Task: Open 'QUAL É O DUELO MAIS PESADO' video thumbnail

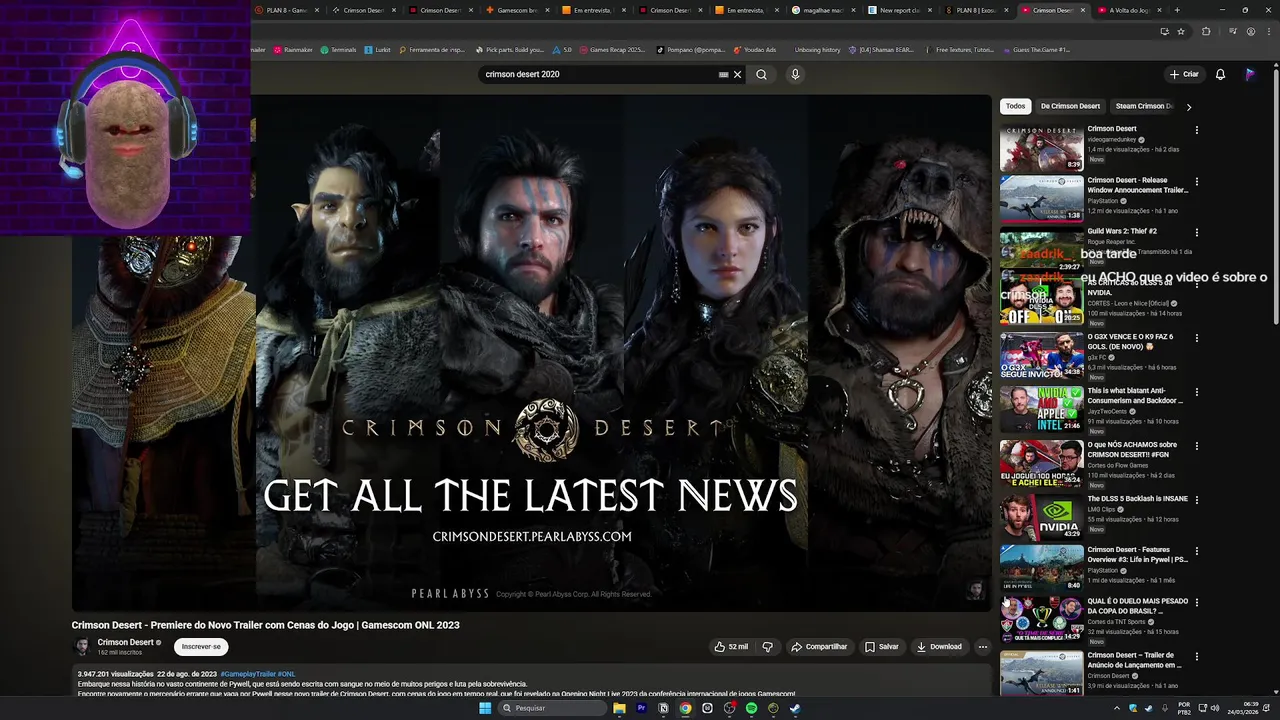Action: (x=1041, y=619)
